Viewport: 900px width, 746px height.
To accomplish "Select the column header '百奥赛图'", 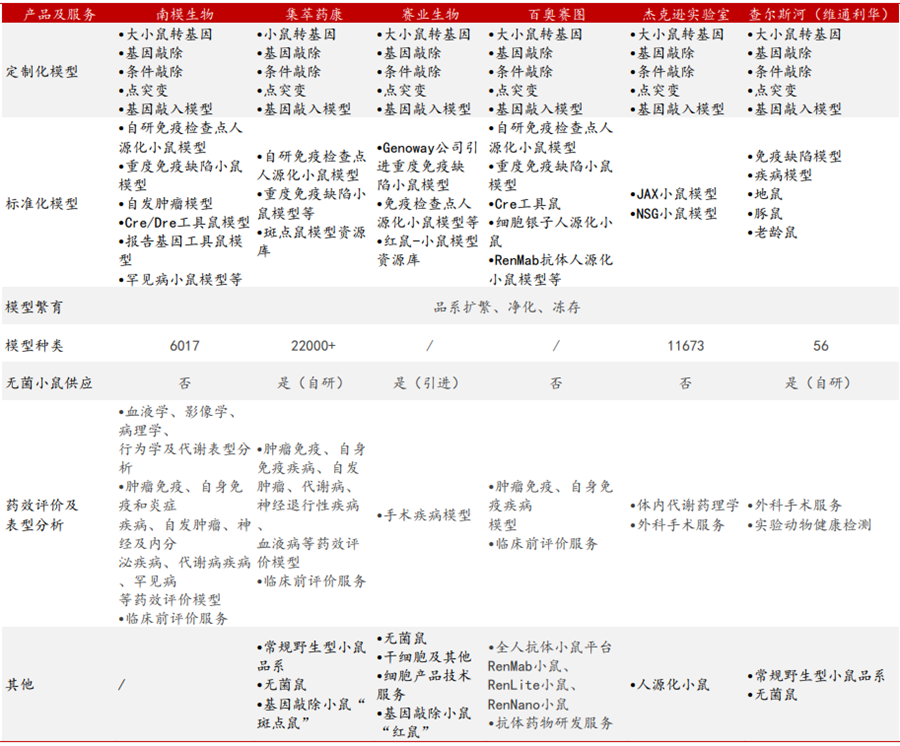I will tap(557, 14).
